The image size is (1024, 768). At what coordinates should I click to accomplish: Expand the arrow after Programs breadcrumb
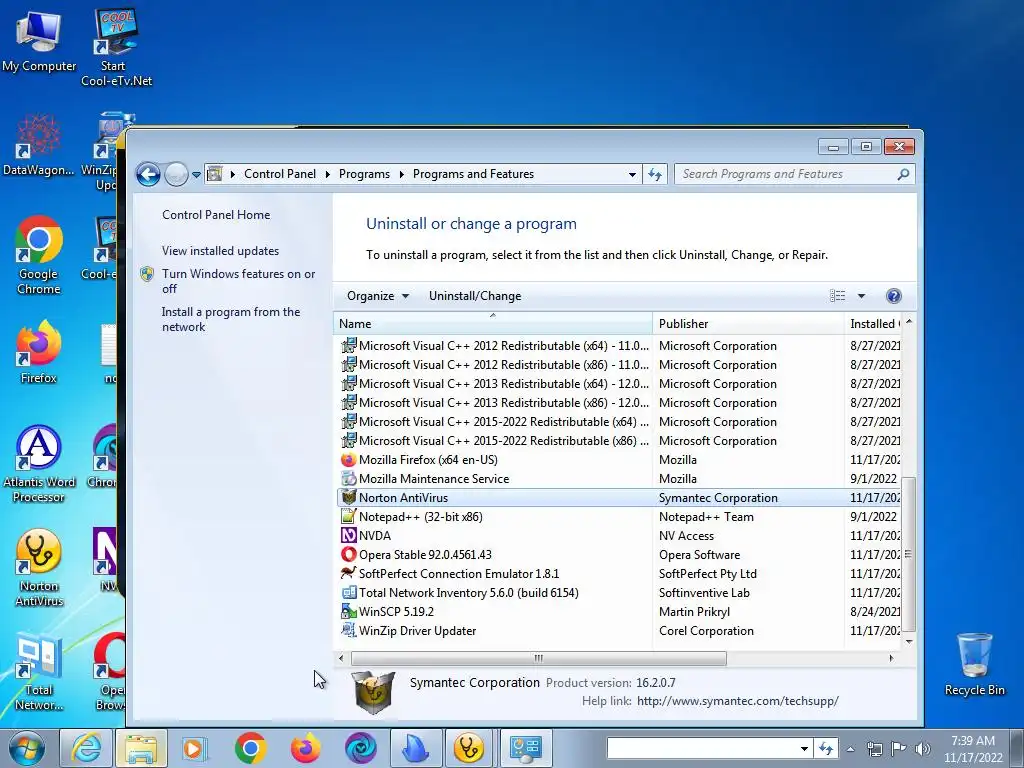pyautogui.click(x=401, y=174)
